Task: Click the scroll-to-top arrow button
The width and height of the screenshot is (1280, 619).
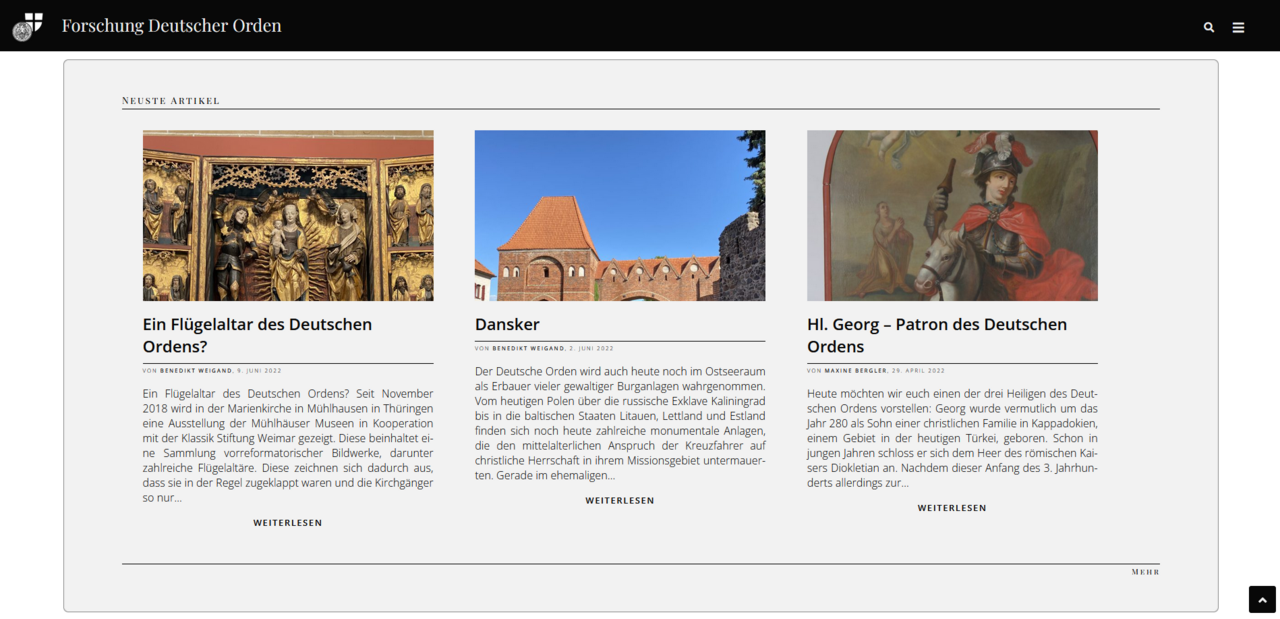Action: tap(1262, 599)
